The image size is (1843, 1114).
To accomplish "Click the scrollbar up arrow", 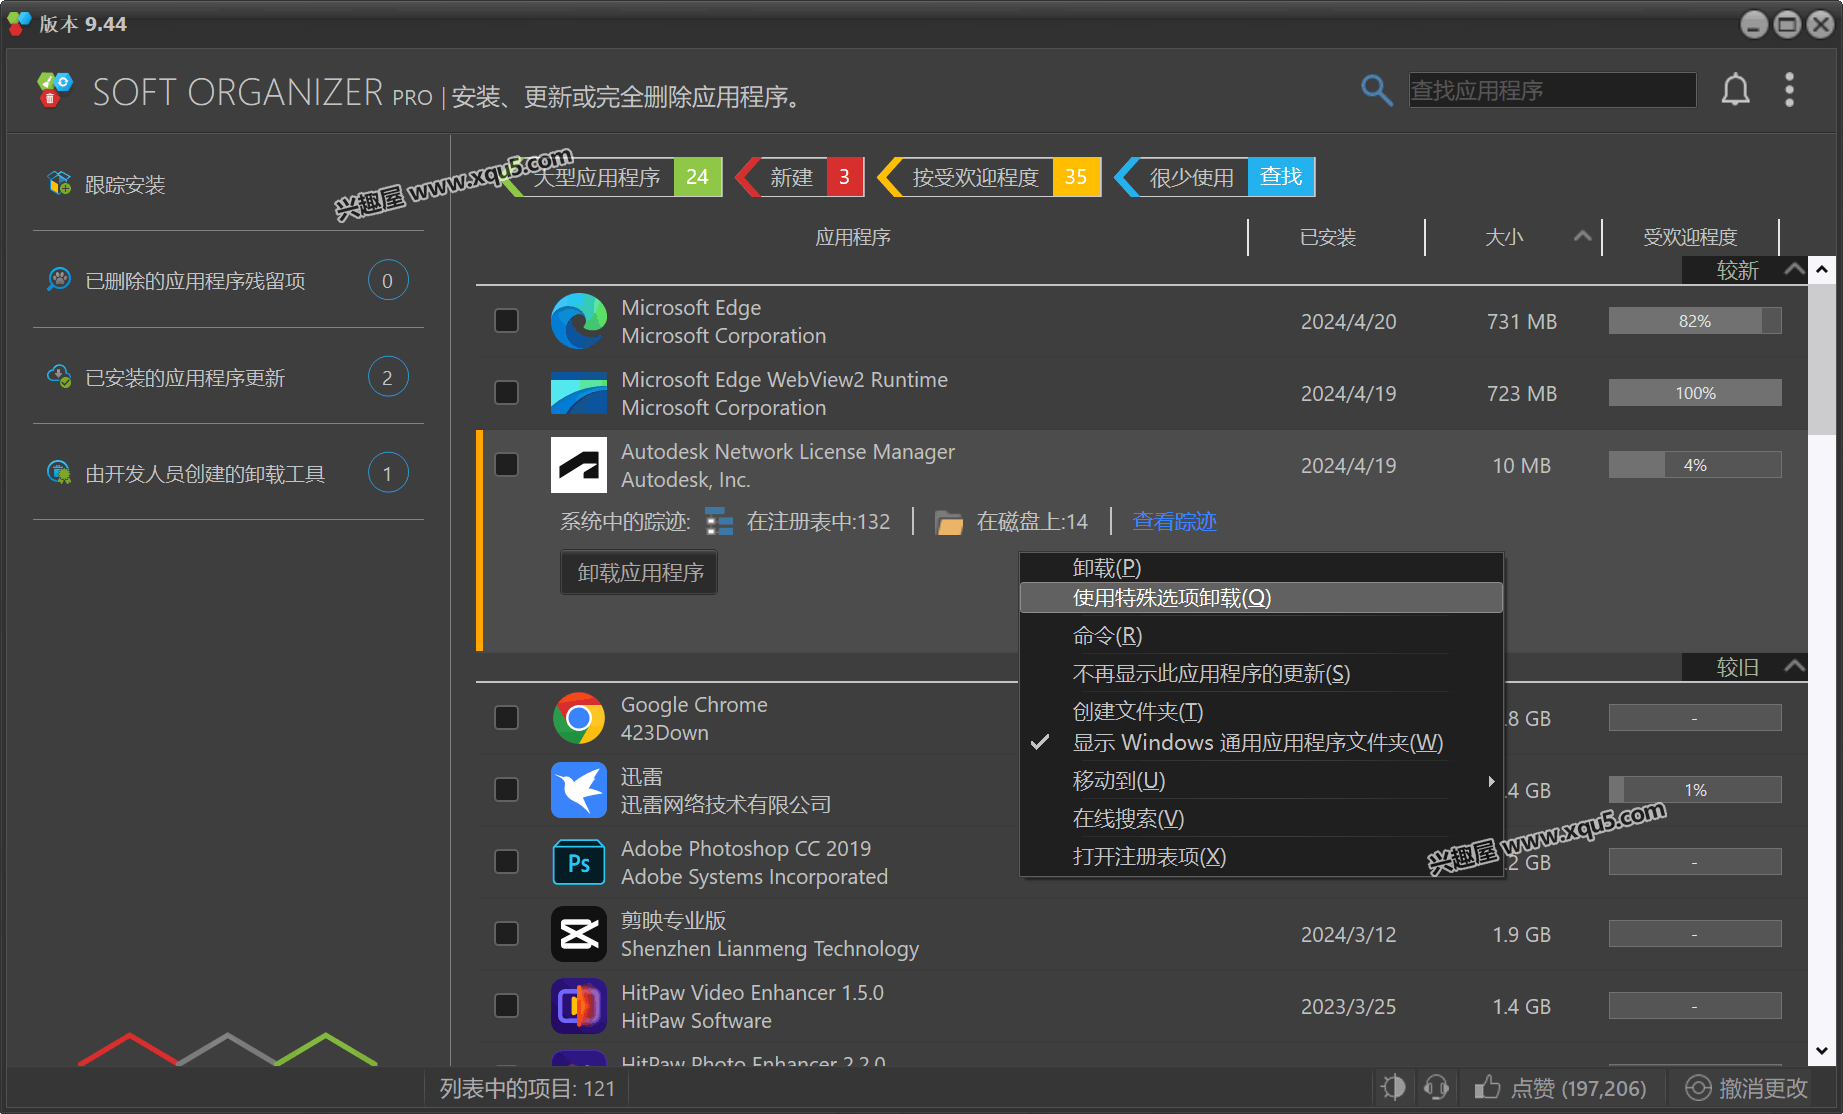I will pyautogui.click(x=1822, y=269).
